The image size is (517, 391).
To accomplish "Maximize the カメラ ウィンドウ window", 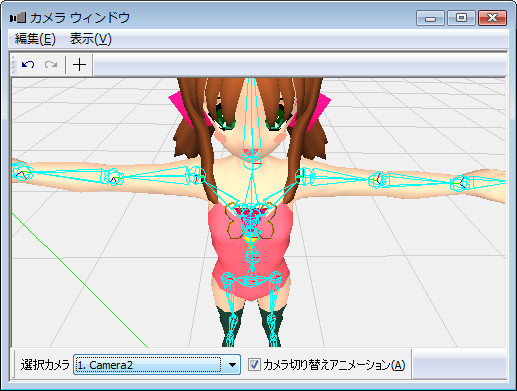I will point(461,18).
